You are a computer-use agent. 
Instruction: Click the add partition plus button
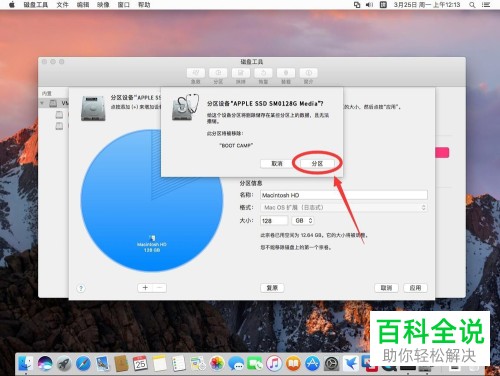(145, 288)
